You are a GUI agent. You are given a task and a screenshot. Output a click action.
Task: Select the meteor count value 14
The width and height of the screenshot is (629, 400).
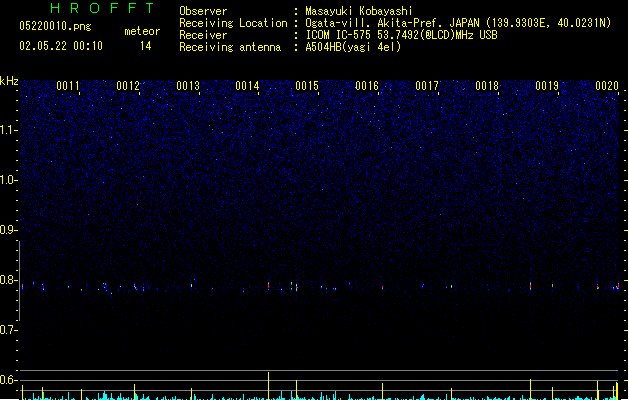click(x=146, y=46)
